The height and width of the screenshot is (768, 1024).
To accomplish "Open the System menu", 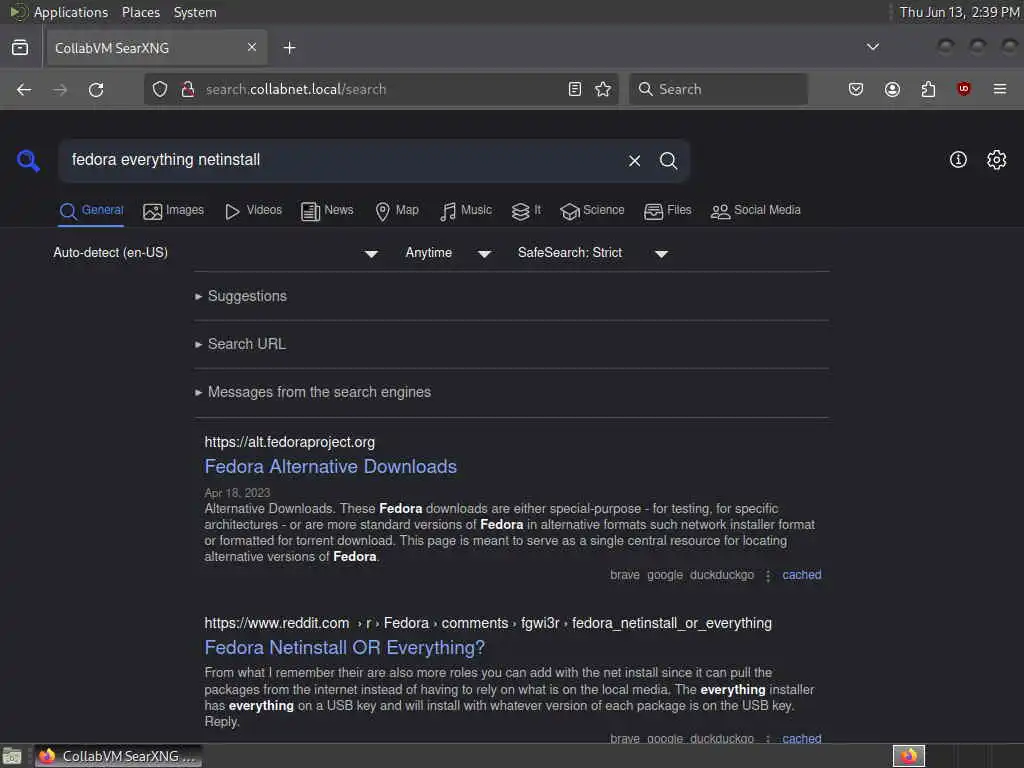I will coord(195,12).
